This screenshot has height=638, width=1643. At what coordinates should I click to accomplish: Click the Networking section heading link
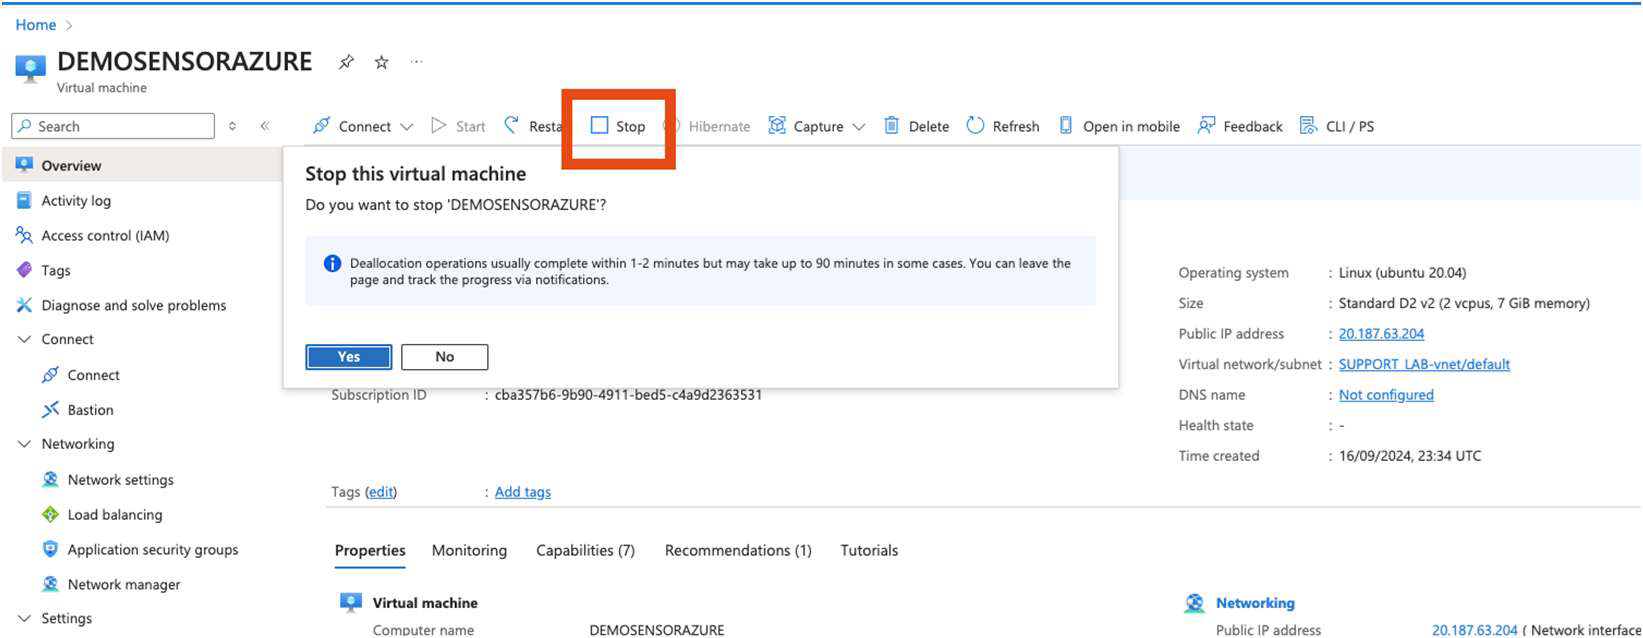[x=1255, y=603]
